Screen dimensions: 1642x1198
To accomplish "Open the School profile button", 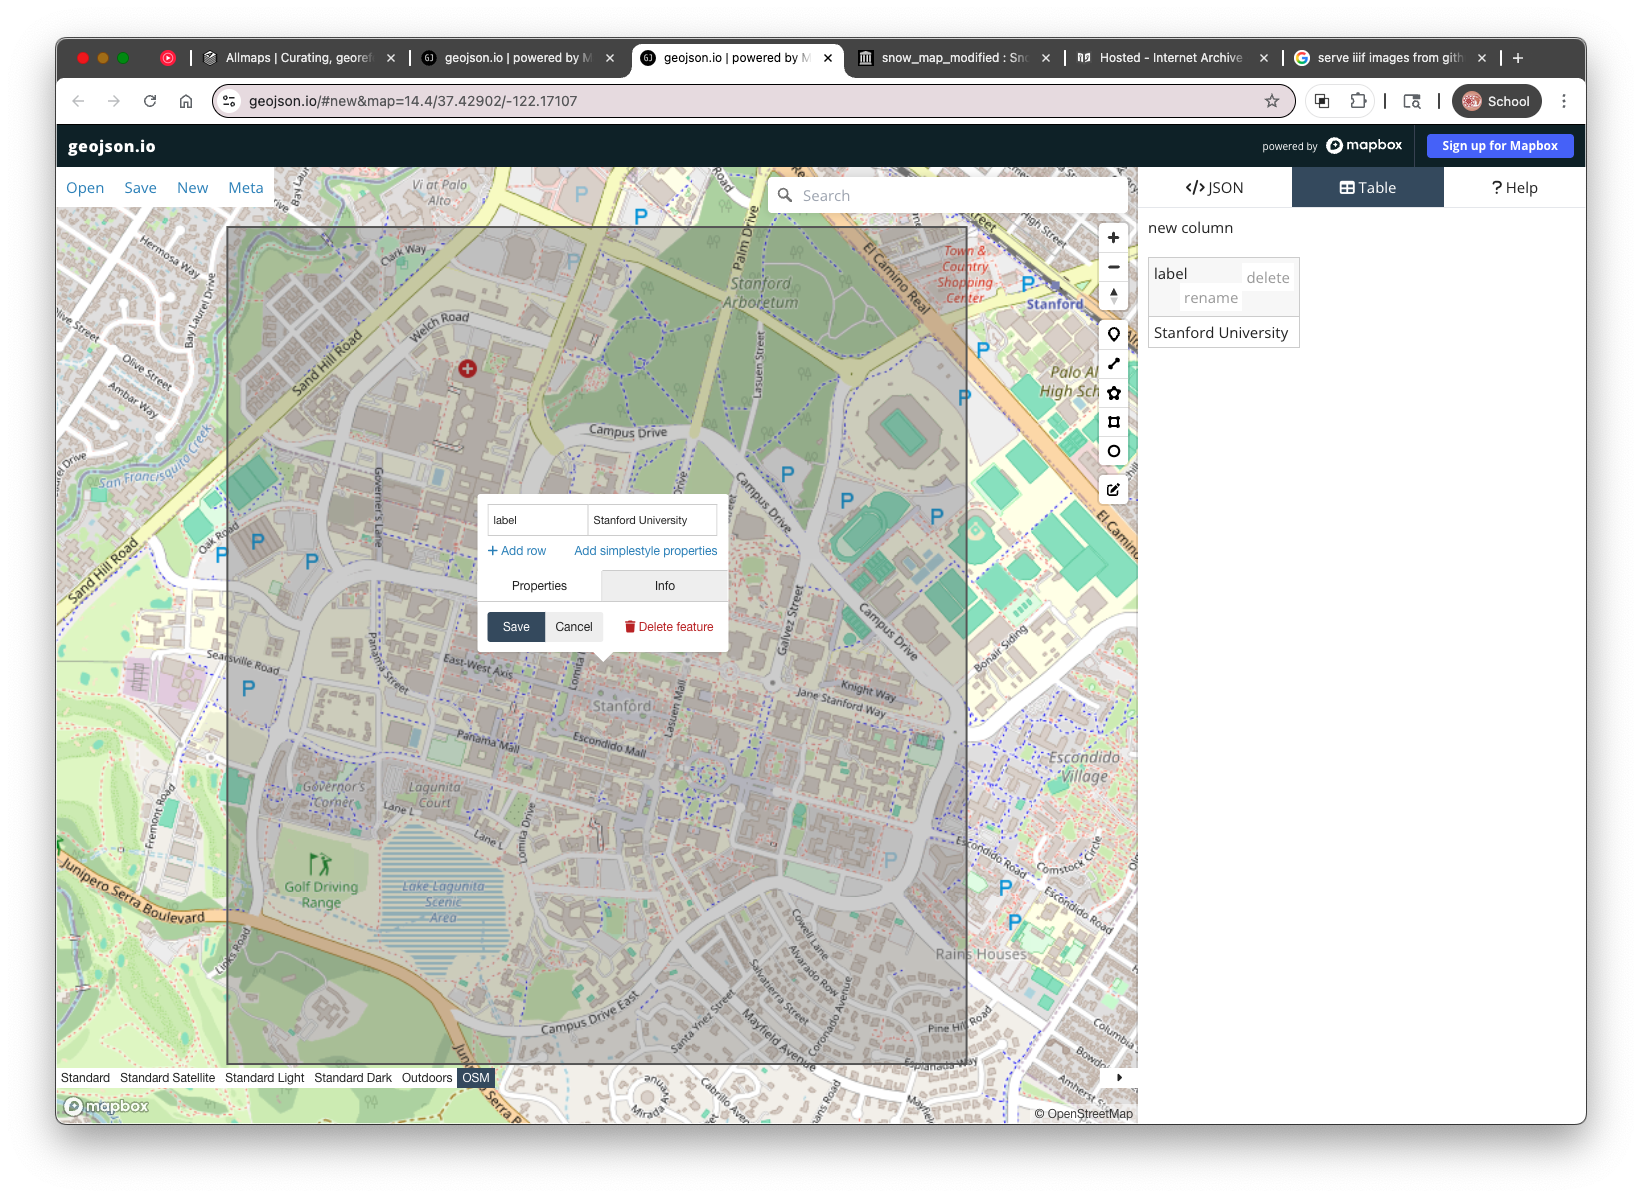I will (x=1497, y=101).
